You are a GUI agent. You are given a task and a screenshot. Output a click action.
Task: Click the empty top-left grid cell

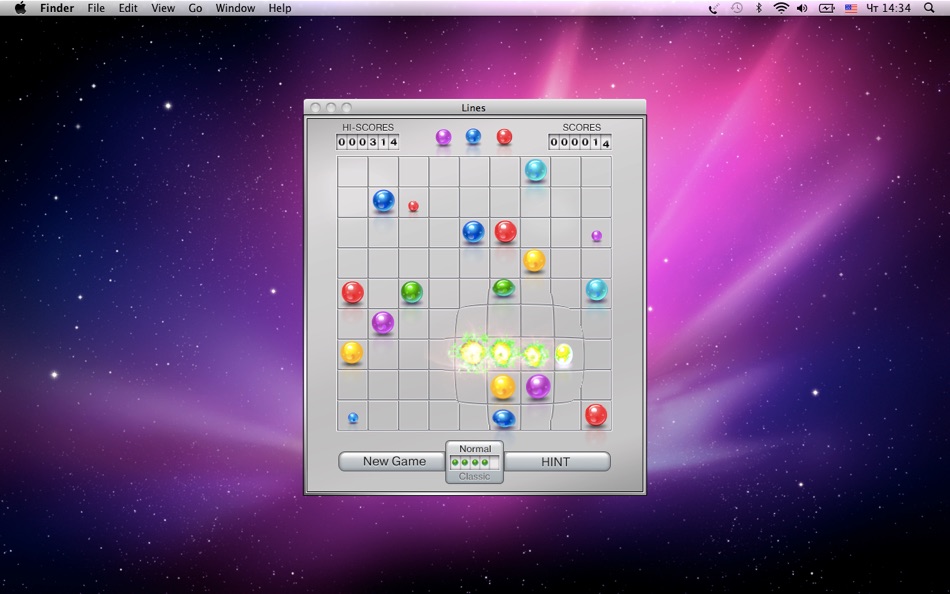(353, 172)
